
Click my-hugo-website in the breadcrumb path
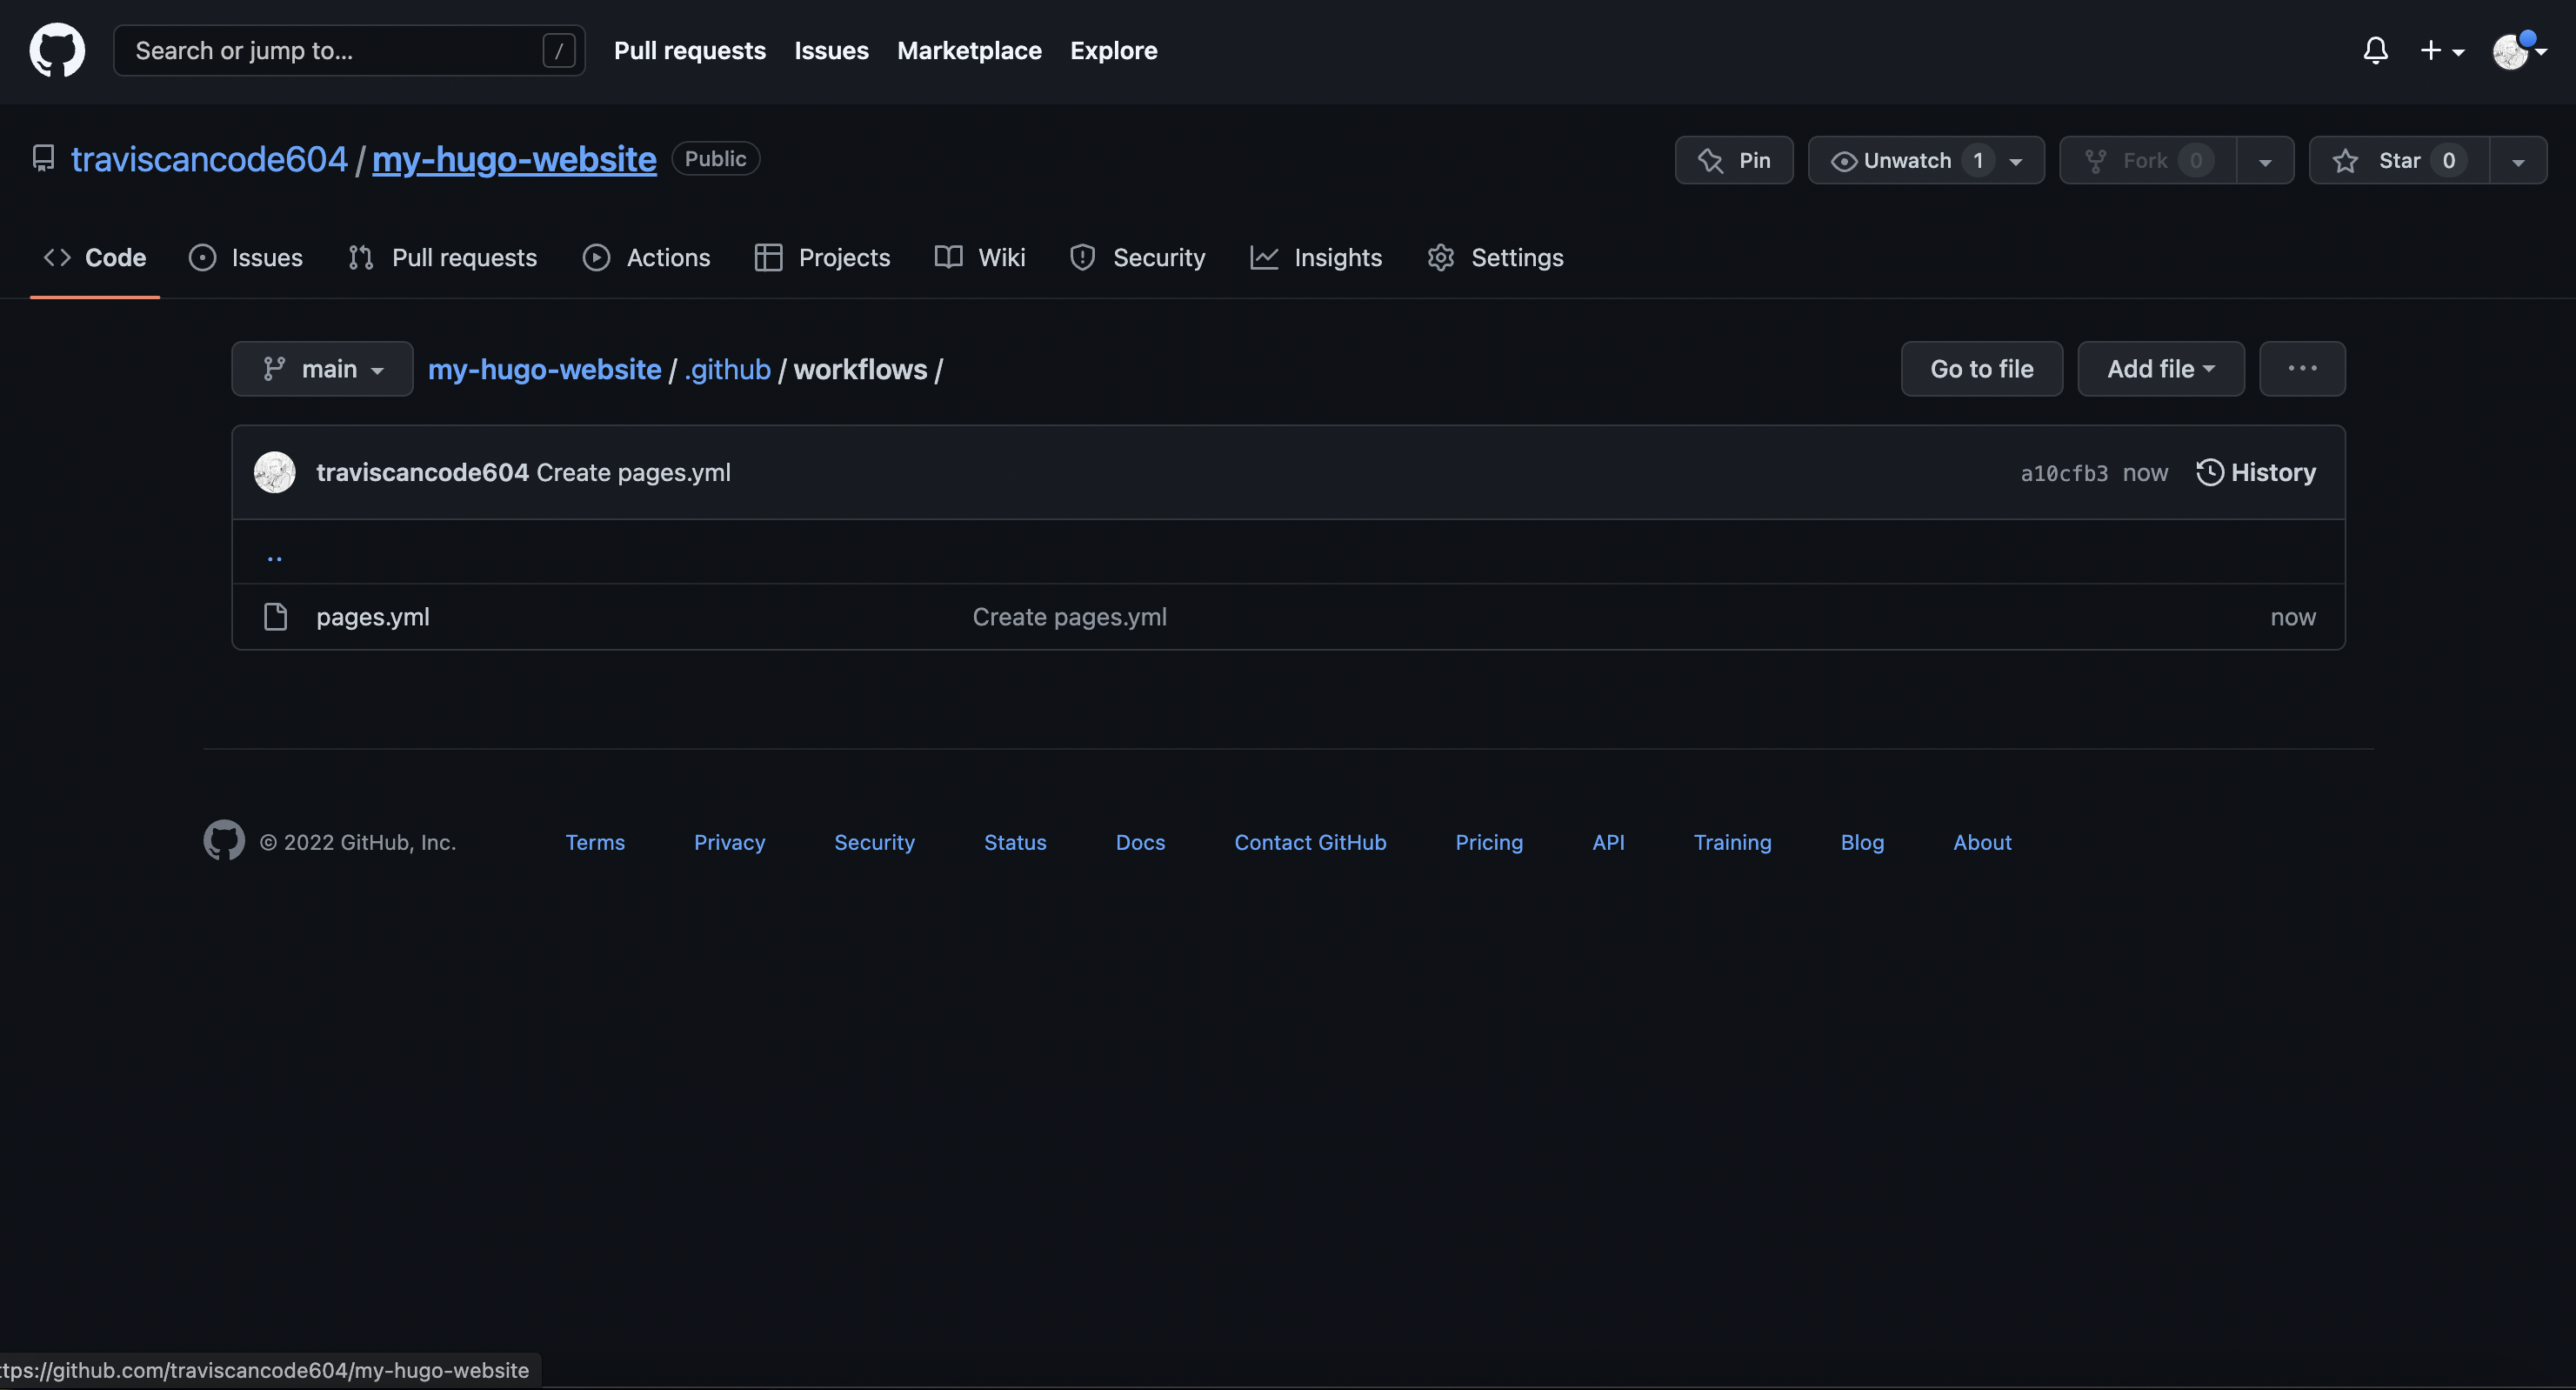[545, 369]
